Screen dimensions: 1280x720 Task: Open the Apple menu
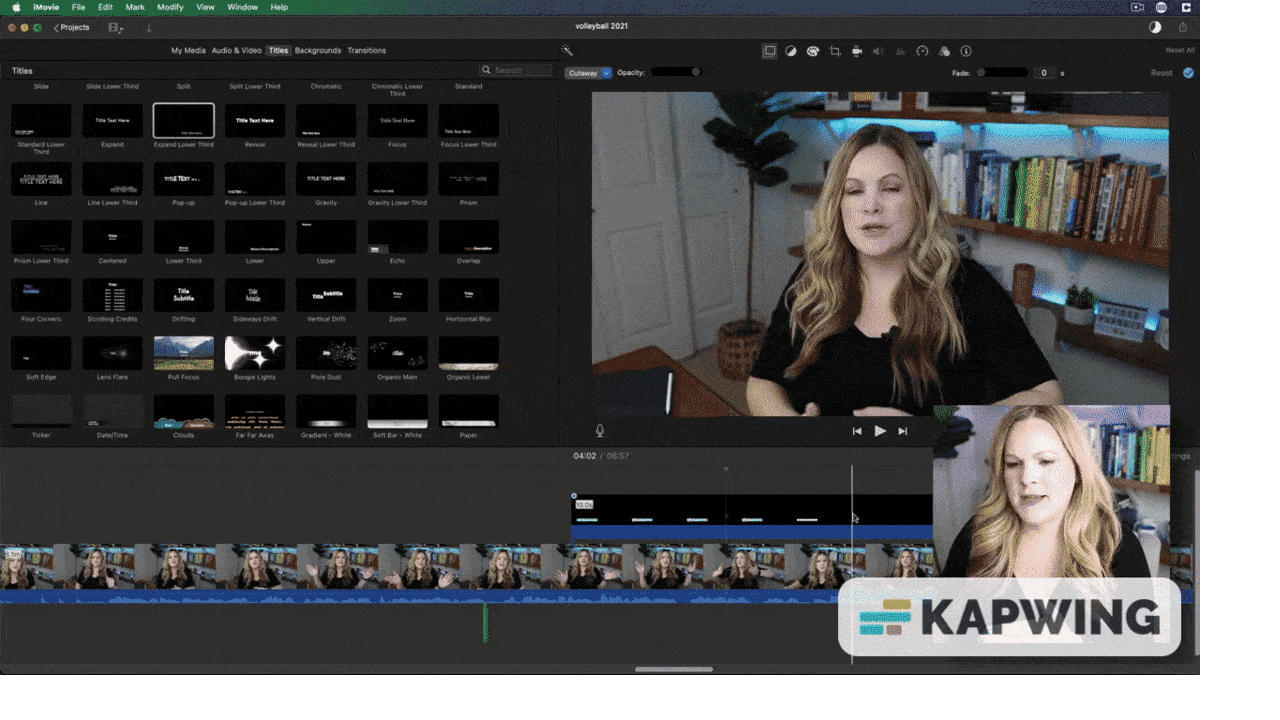16,7
